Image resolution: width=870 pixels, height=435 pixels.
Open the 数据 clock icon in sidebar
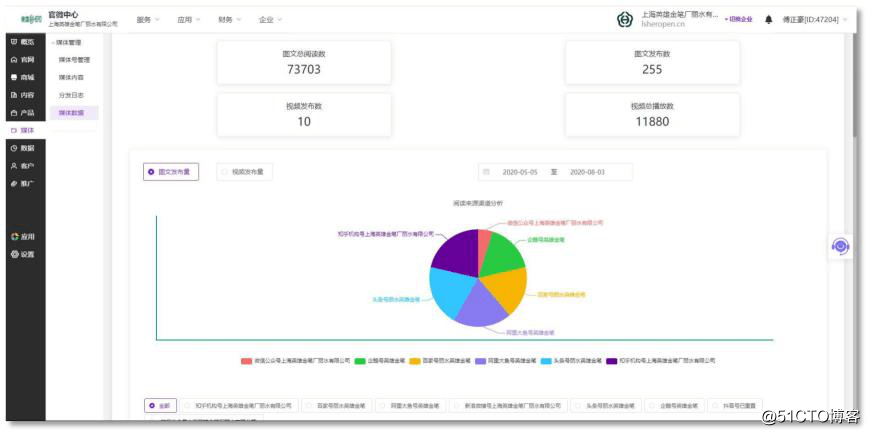(x=14, y=148)
